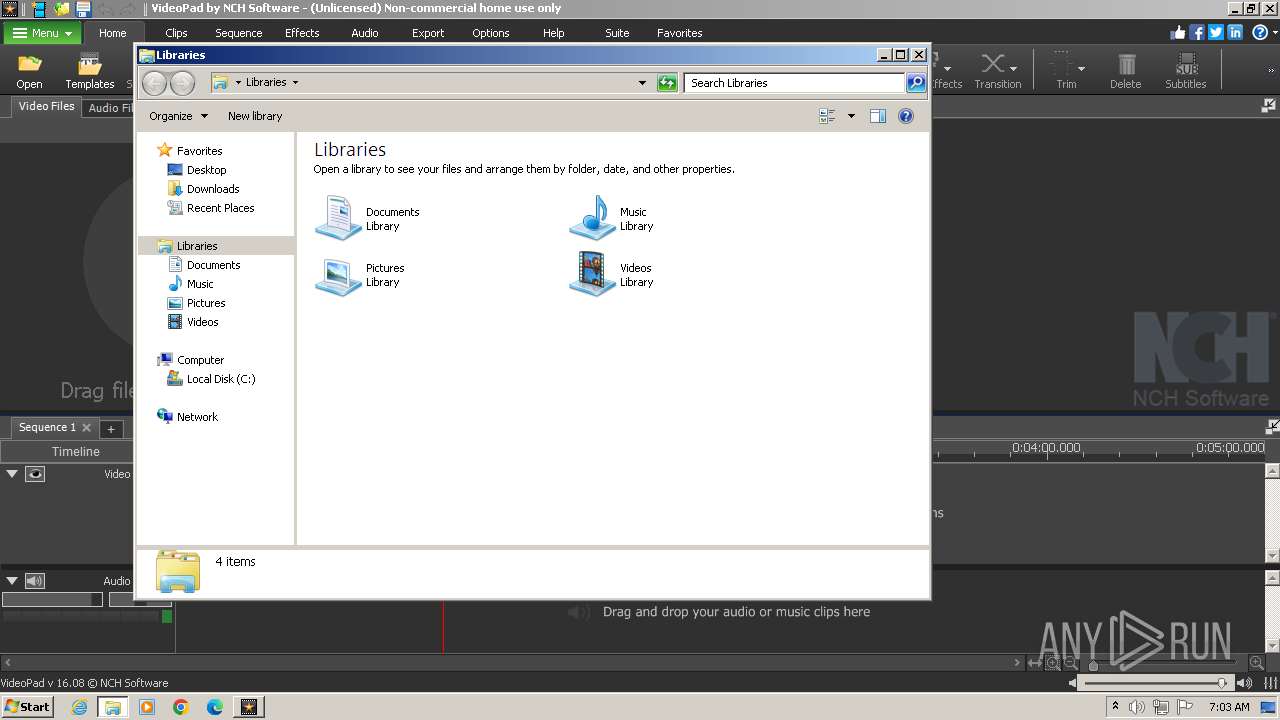The width and height of the screenshot is (1280, 720).
Task: Click the Timeline mode button
Action: click(76, 451)
